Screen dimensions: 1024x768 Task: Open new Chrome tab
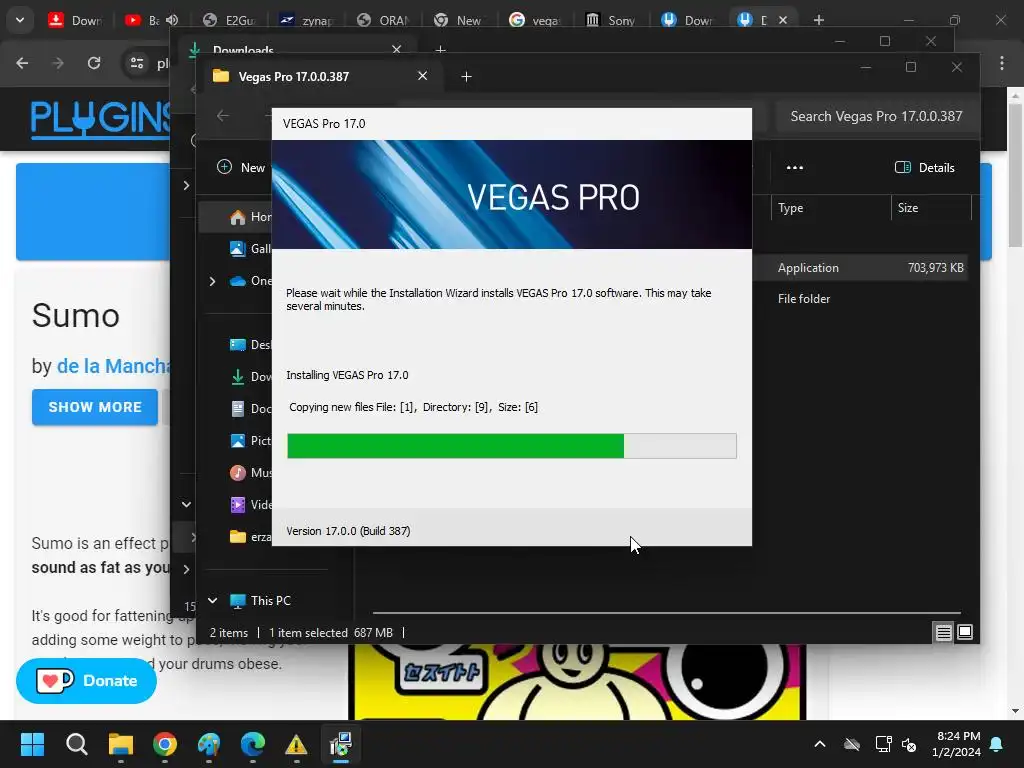818,20
